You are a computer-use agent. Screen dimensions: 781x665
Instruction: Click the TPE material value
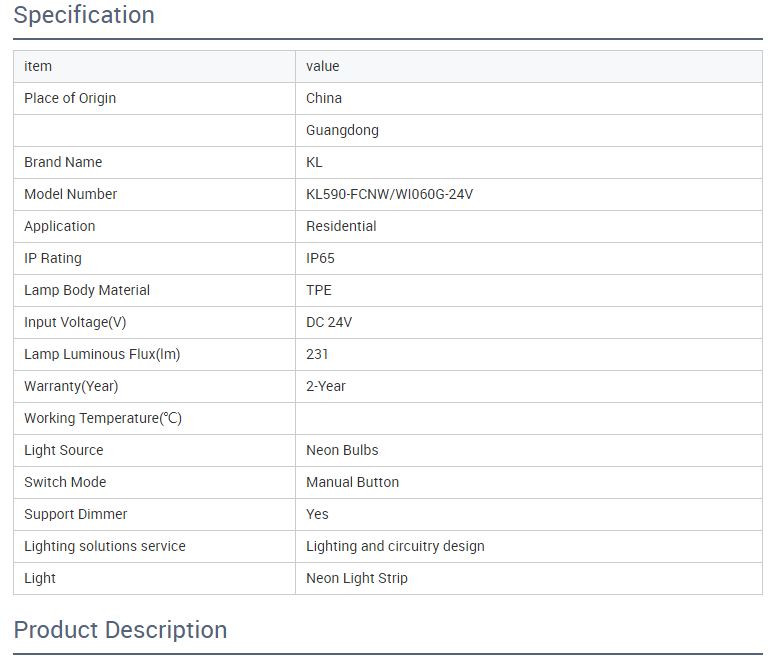click(x=318, y=290)
